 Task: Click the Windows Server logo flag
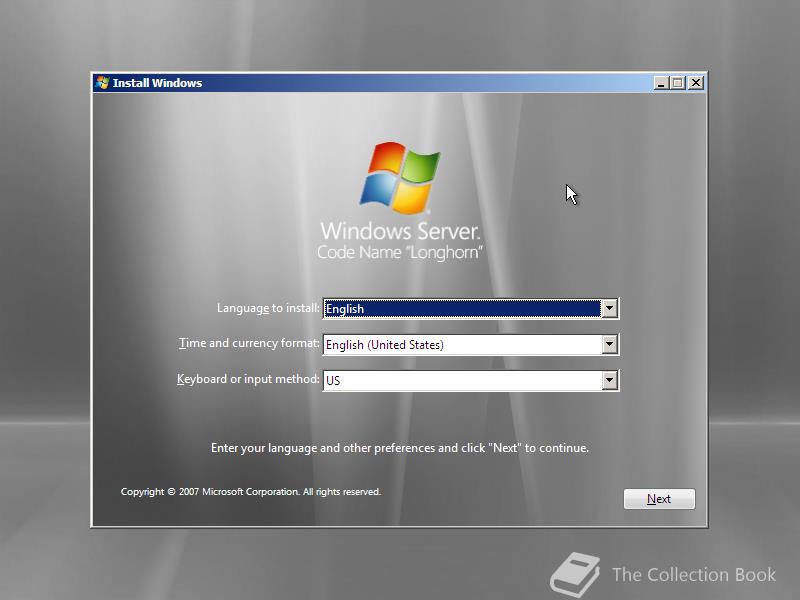[400, 178]
